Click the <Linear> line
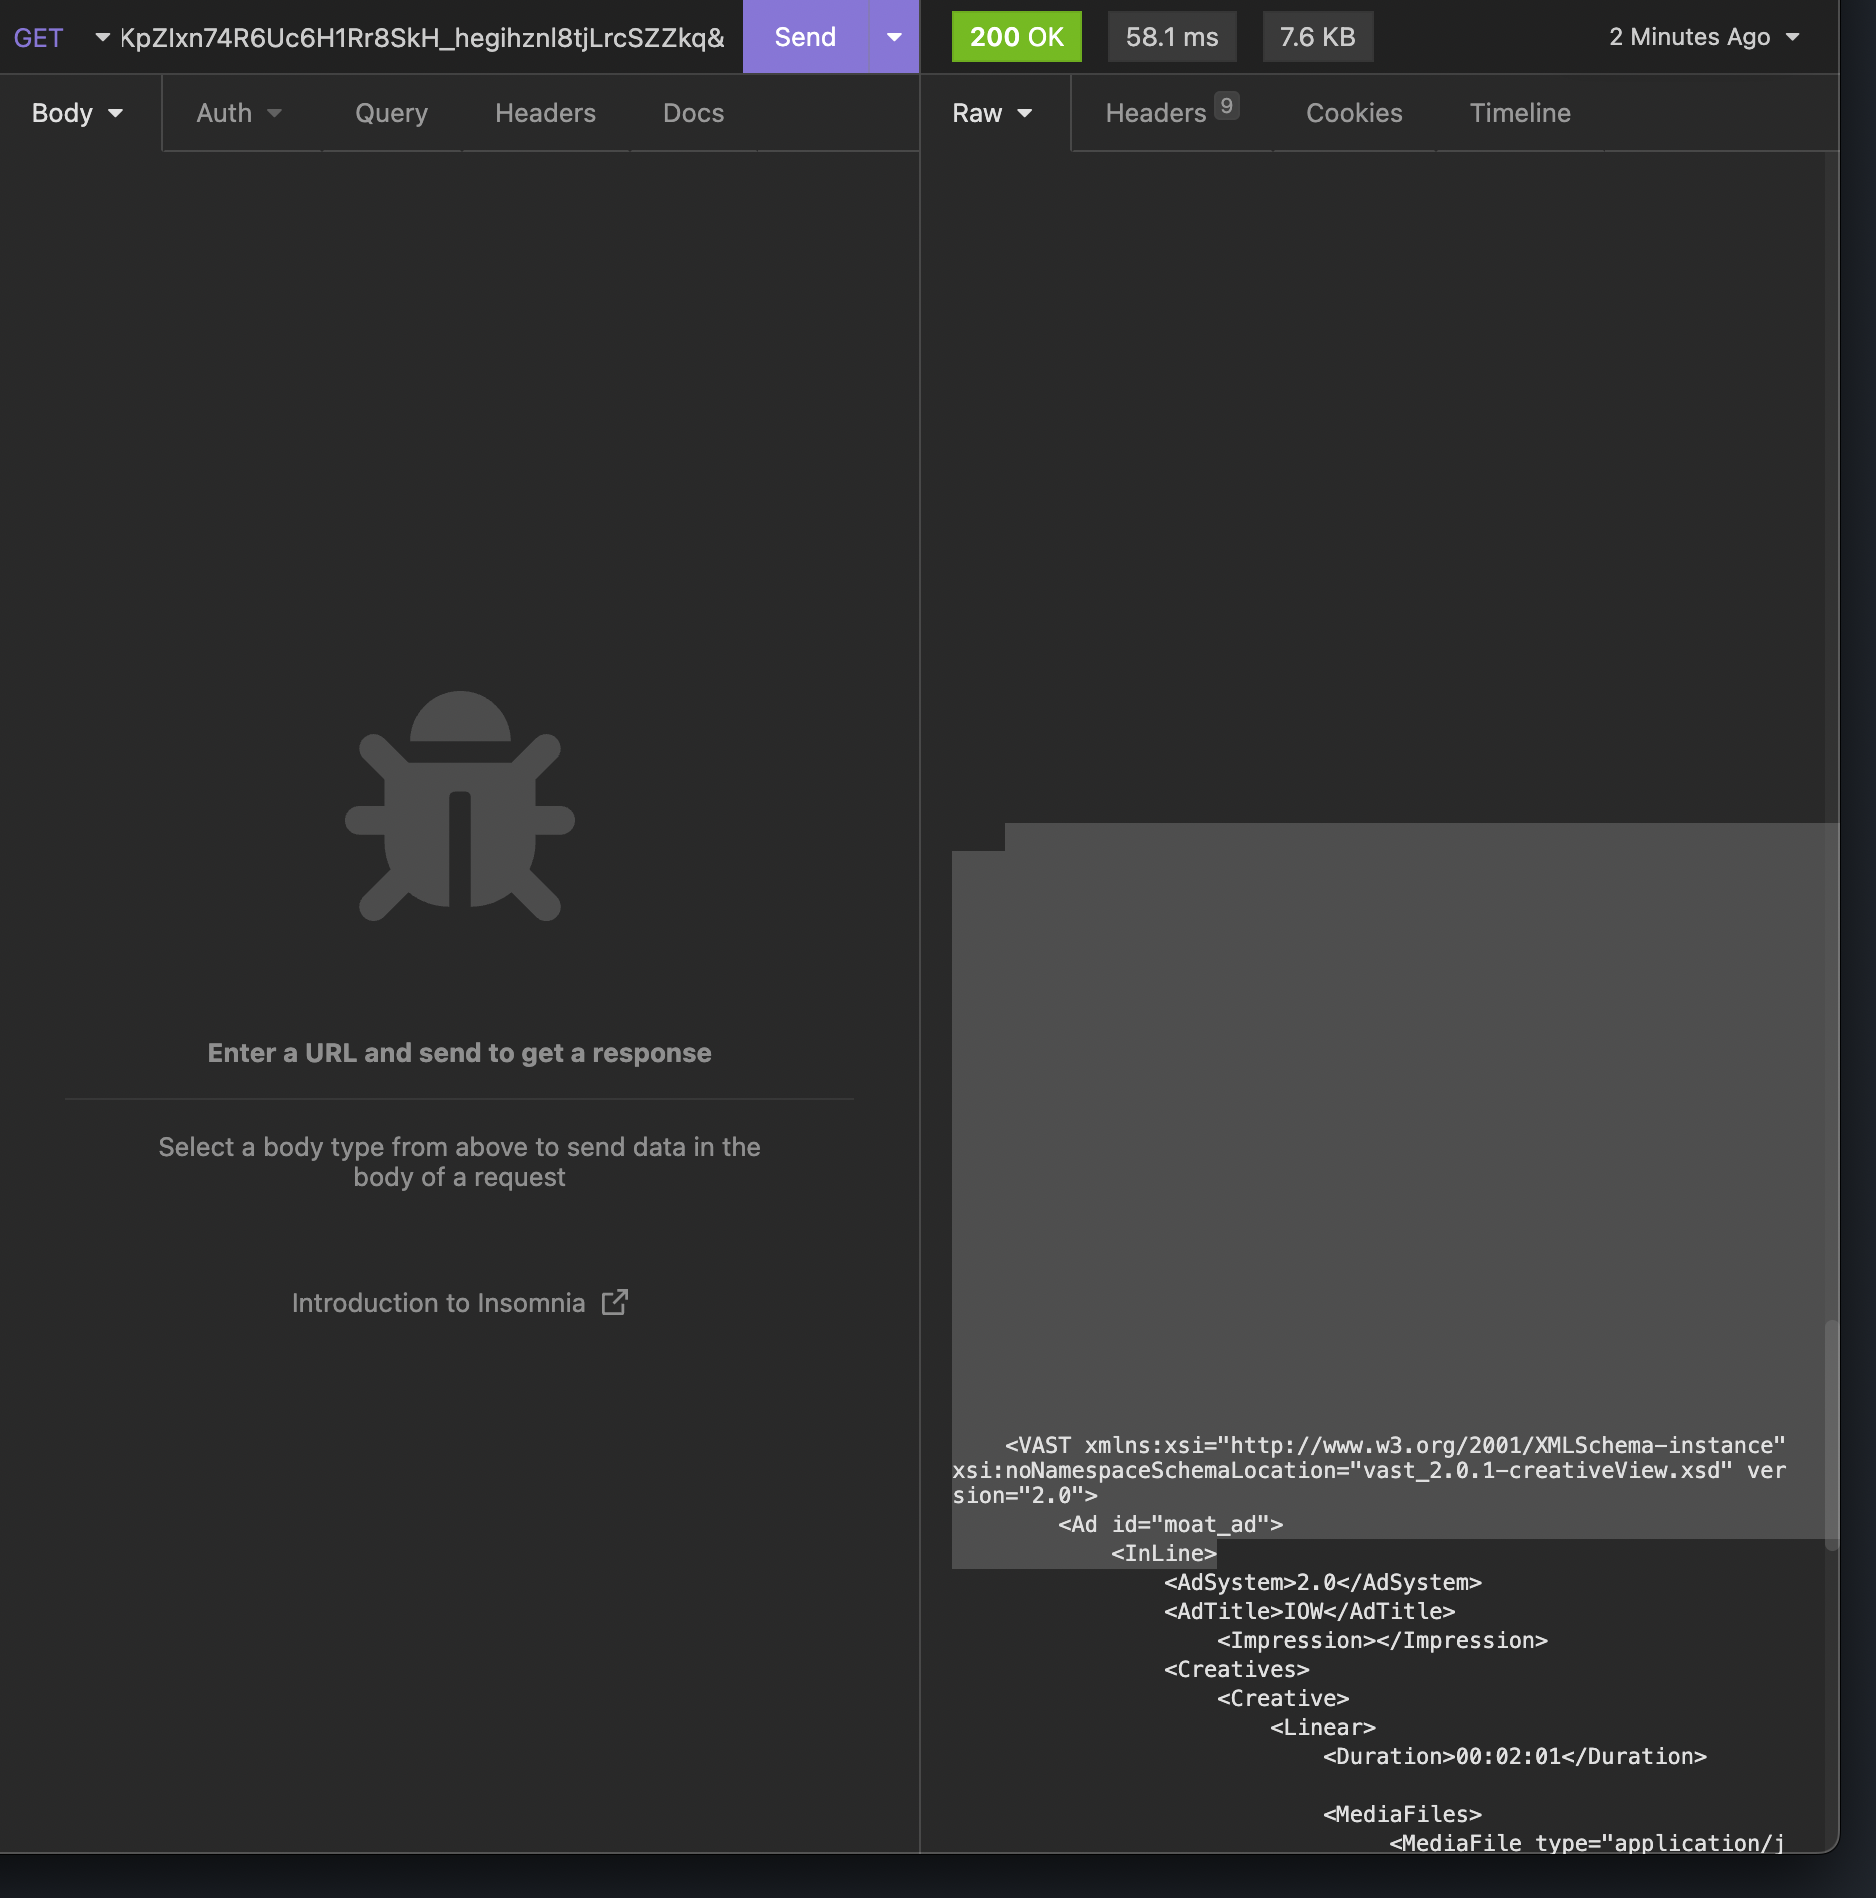The width and height of the screenshot is (1876, 1898). pyautogui.click(x=1322, y=1727)
